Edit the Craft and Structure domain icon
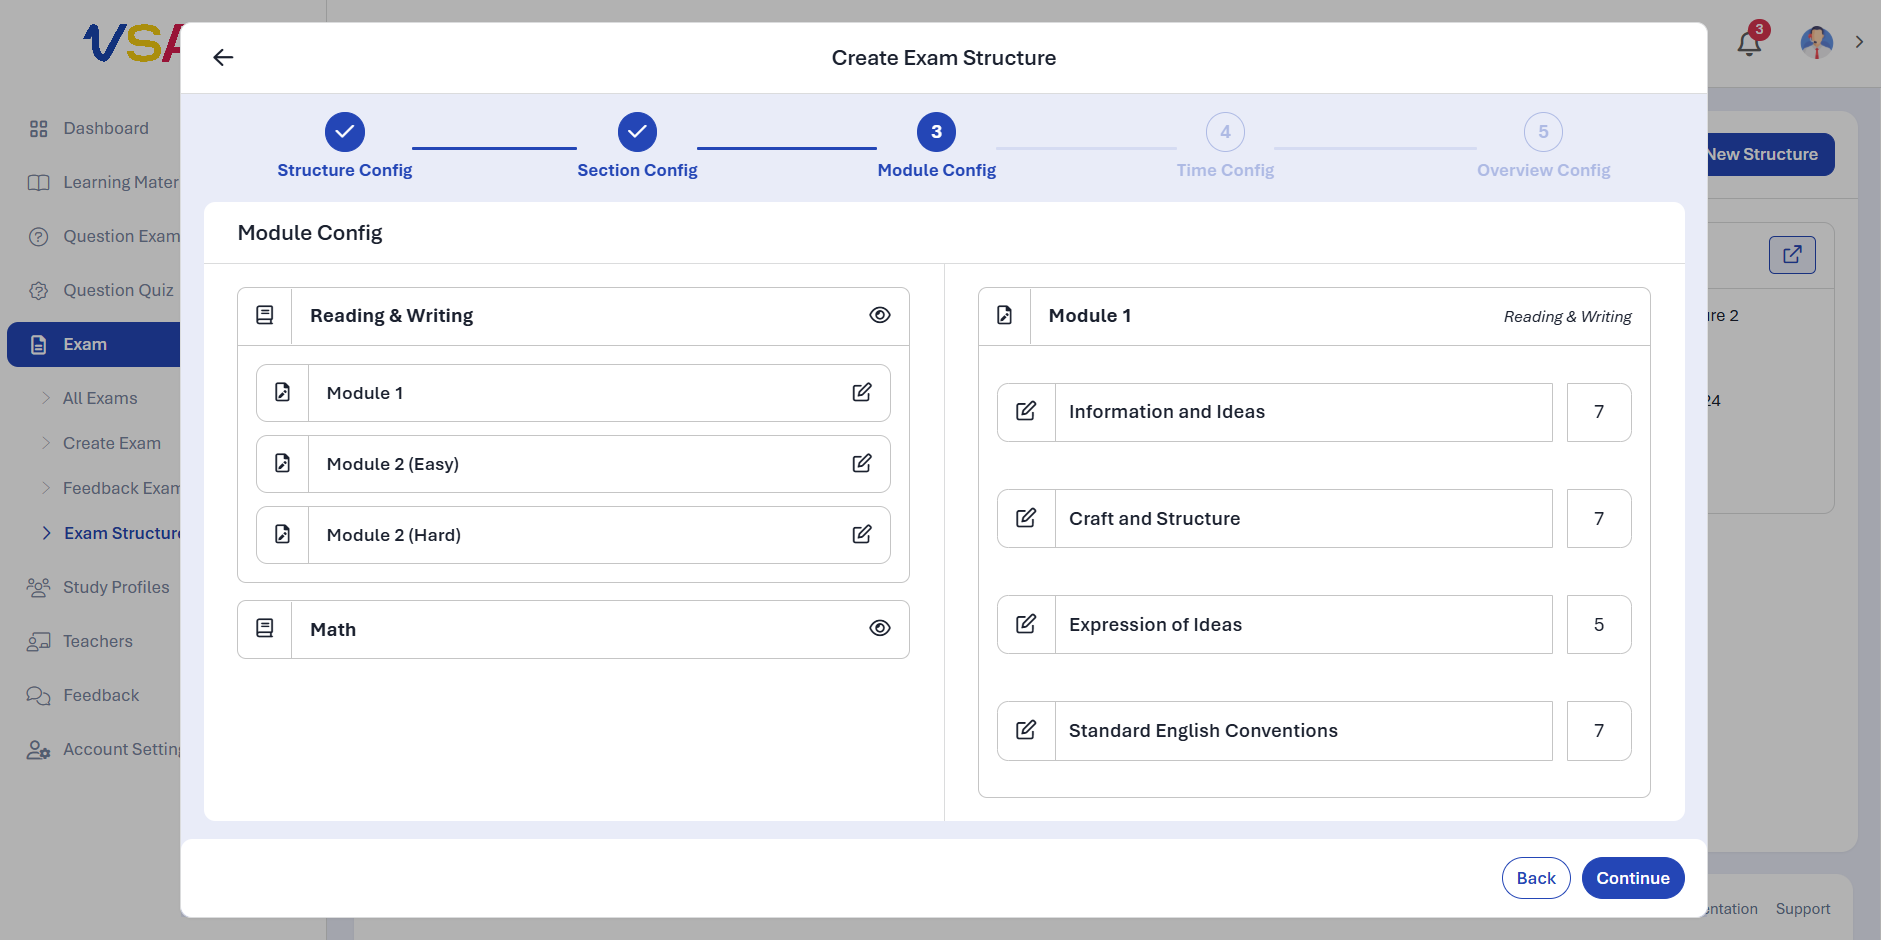This screenshot has height=940, width=1881. 1026,518
